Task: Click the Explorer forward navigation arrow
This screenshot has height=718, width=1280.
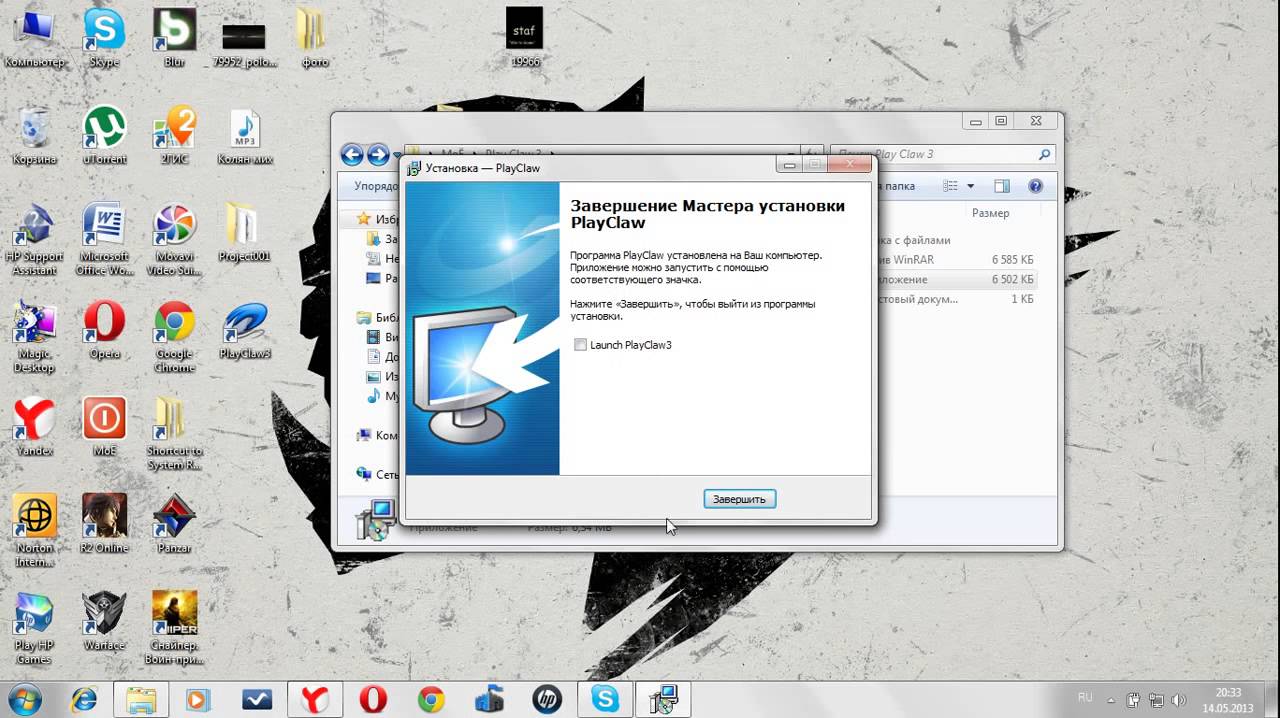Action: 378,154
